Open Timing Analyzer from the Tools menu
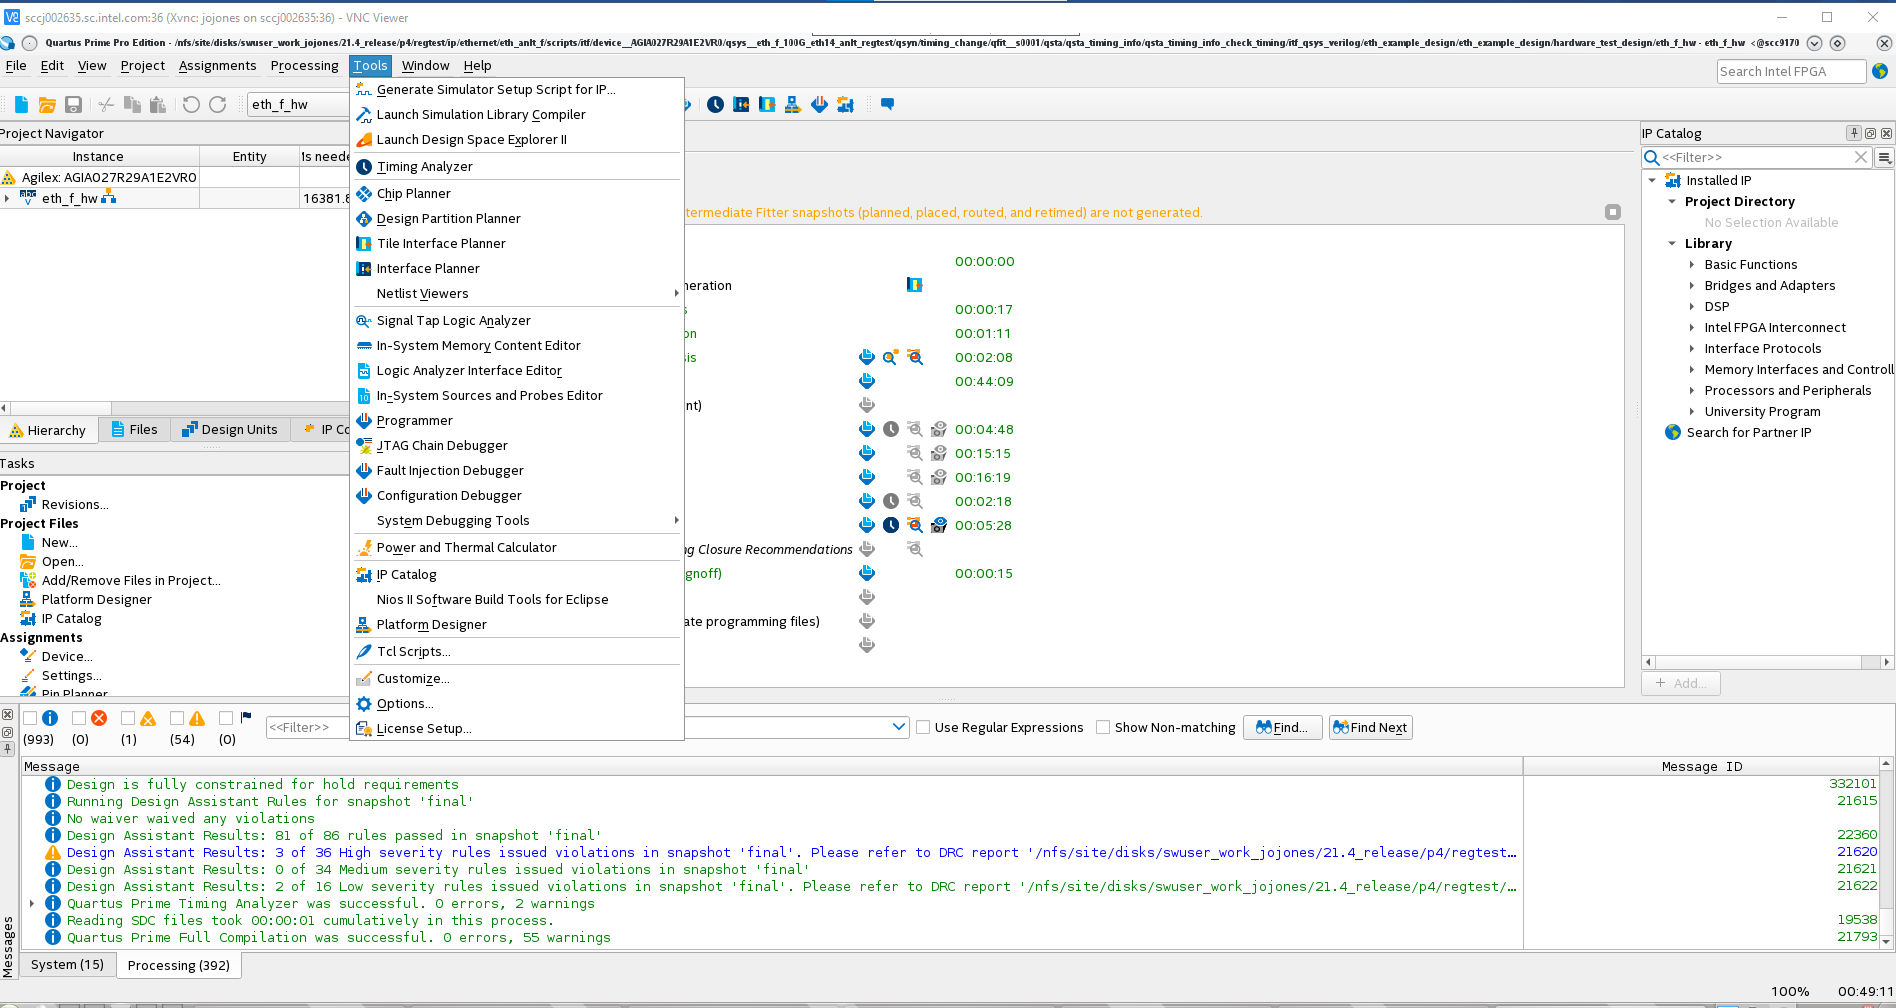Viewport: 1896px width, 1008px height. click(x=424, y=167)
